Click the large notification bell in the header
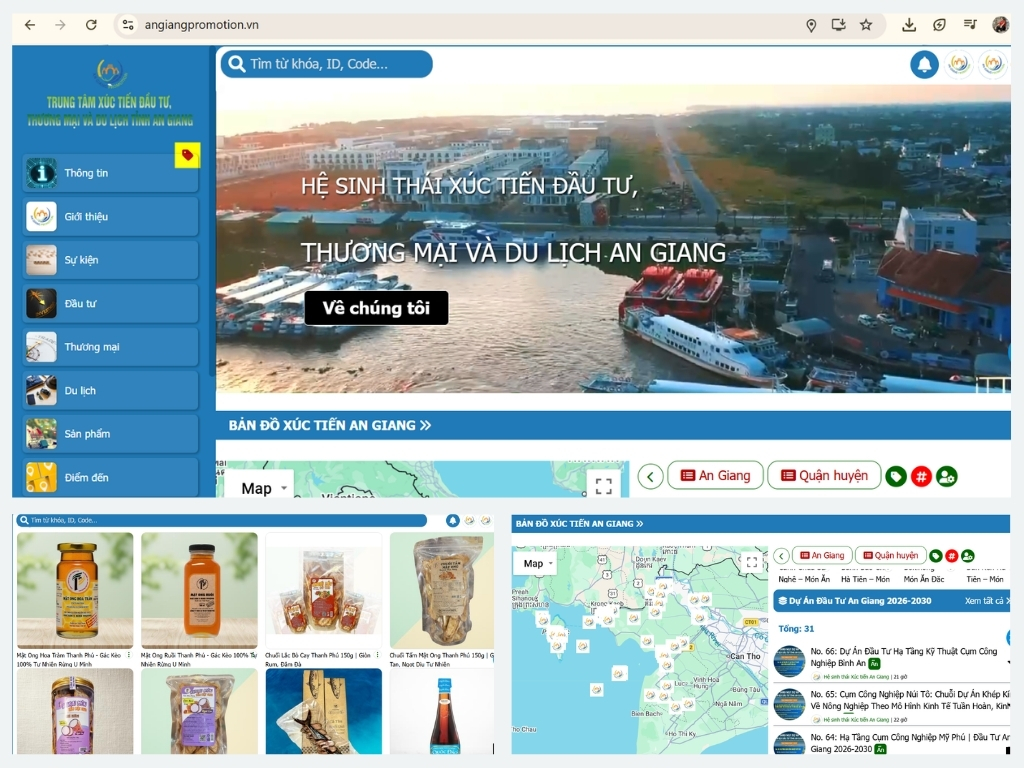The height and width of the screenshot is (768, 1024). [x=924, y=65]
